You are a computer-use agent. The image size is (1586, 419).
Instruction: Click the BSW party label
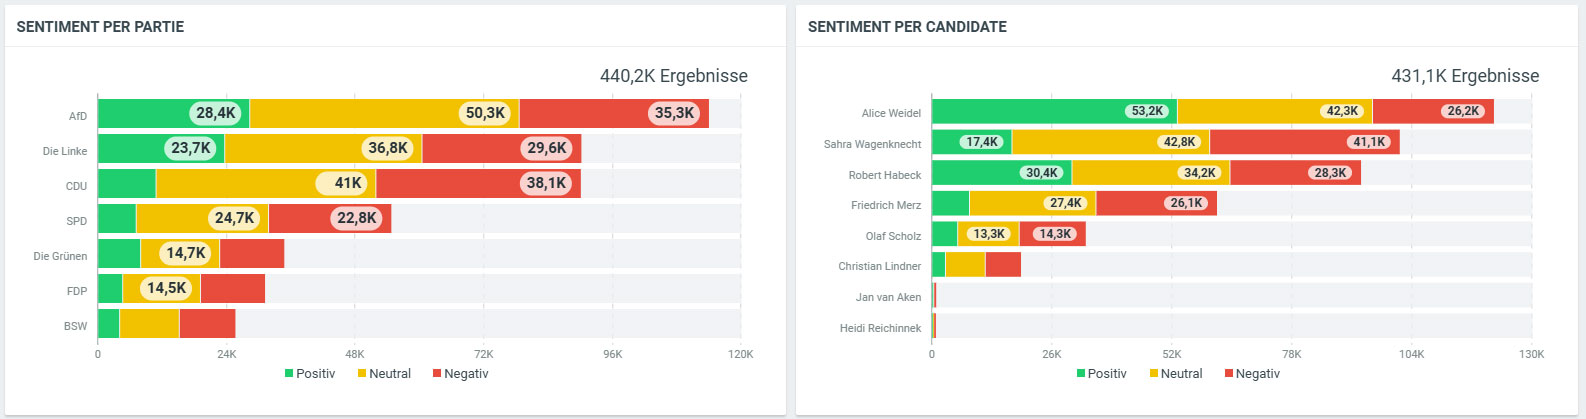(76, 326)
